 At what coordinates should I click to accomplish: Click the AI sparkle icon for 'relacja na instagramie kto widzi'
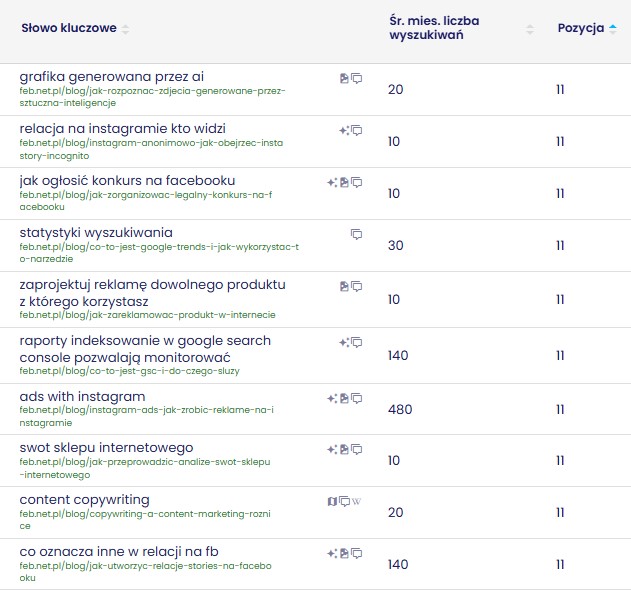[344, 130]
